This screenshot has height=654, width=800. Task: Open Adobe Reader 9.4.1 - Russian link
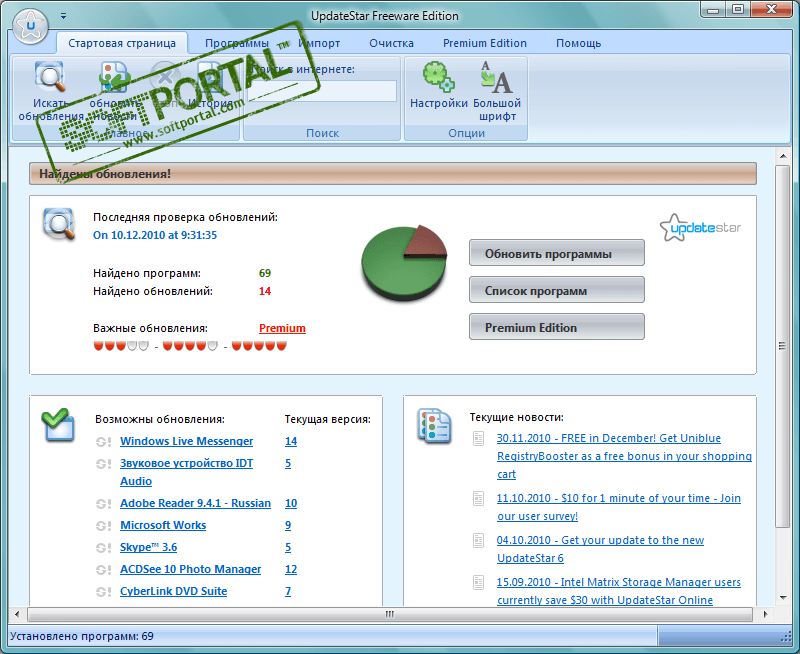pos(195,503)
